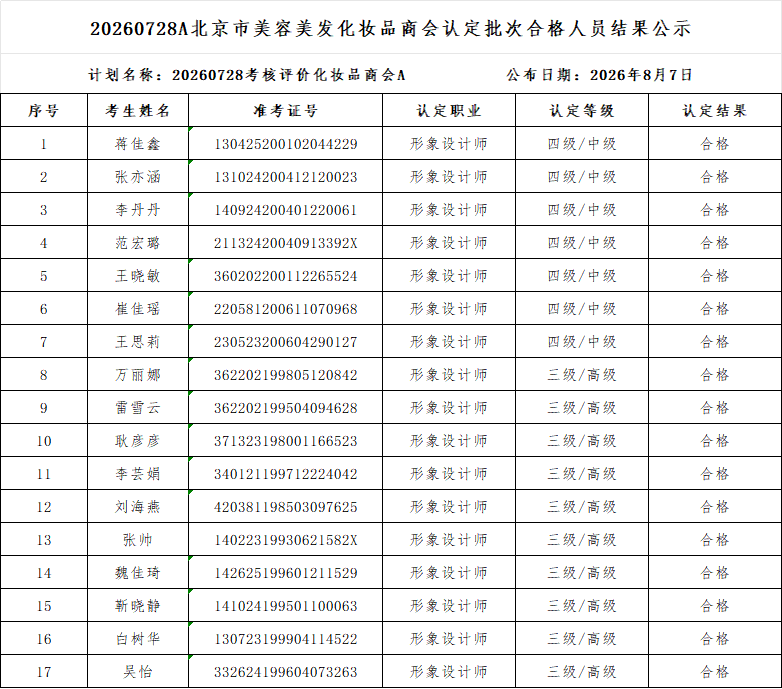Select the name cell 万丽娜

(x=138, y=375)
